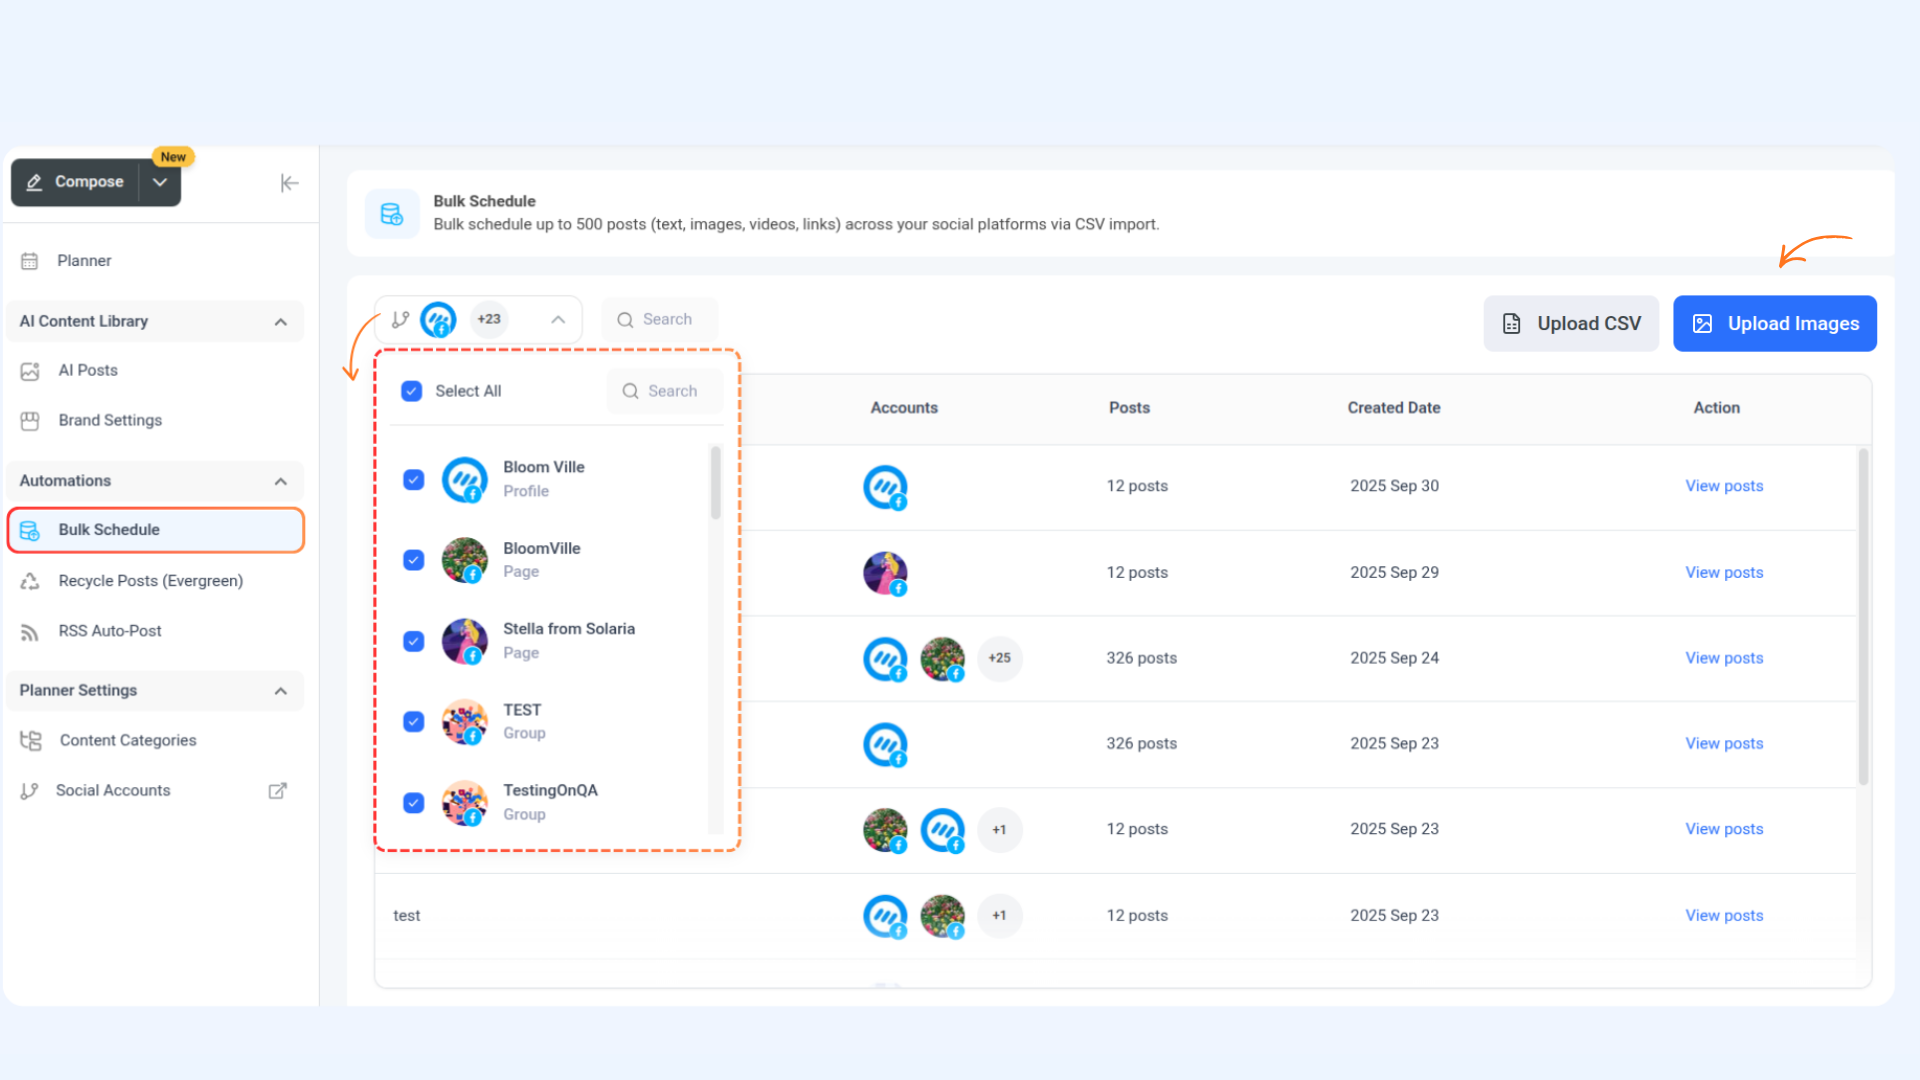Open Social Accounts external link icon
The width and height of the screenshot is (1920, 1080).
pos(277,791)
